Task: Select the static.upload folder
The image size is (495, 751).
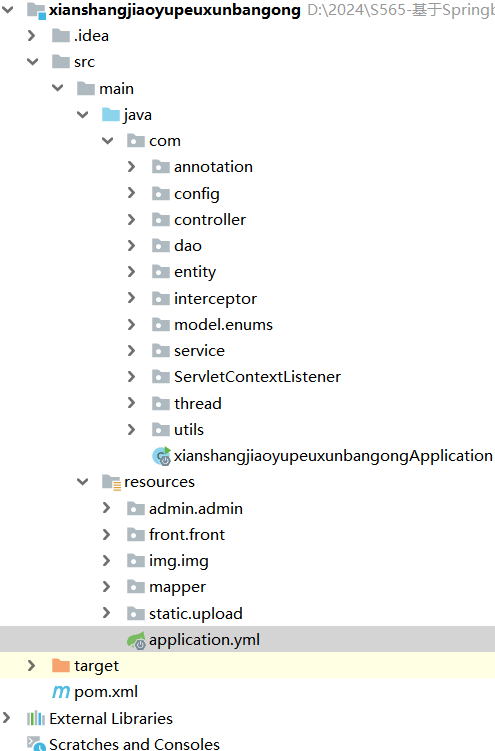Action: [x=195, y=614]
